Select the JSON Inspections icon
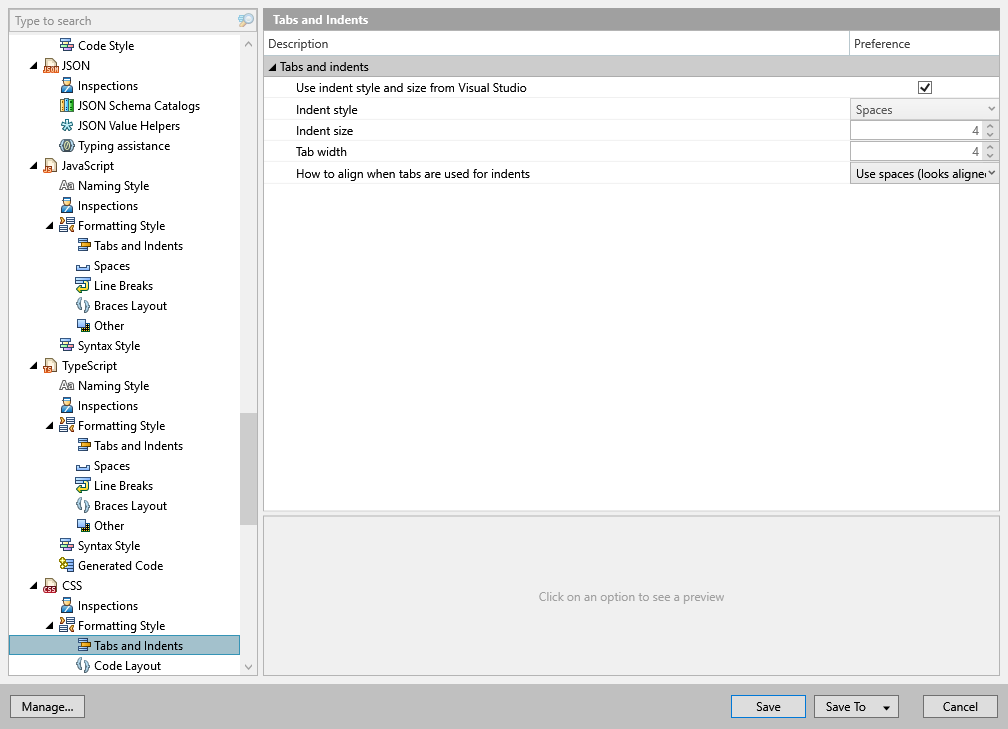The height and width of the screenshot is (729, 1008). [x=67, y=85]
